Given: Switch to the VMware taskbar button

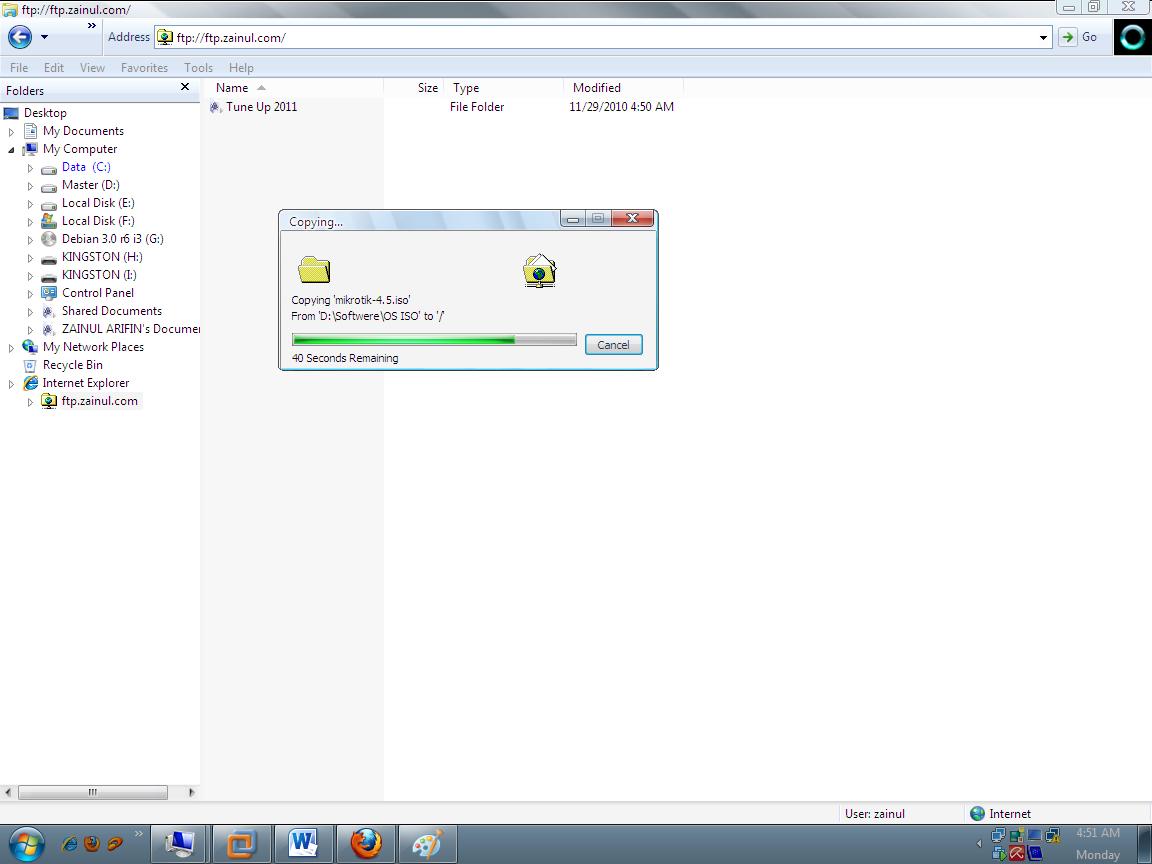Looking at the screenshot, I should (x=242, y=843).
